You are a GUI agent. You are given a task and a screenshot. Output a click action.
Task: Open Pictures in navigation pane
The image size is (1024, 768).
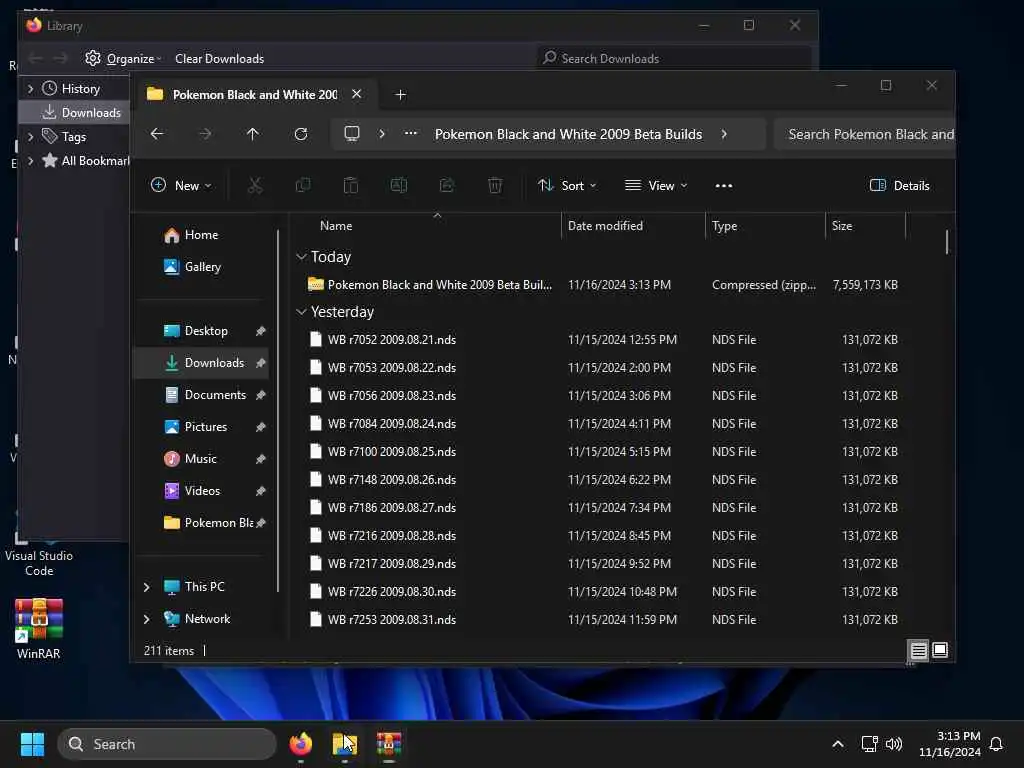206,426
